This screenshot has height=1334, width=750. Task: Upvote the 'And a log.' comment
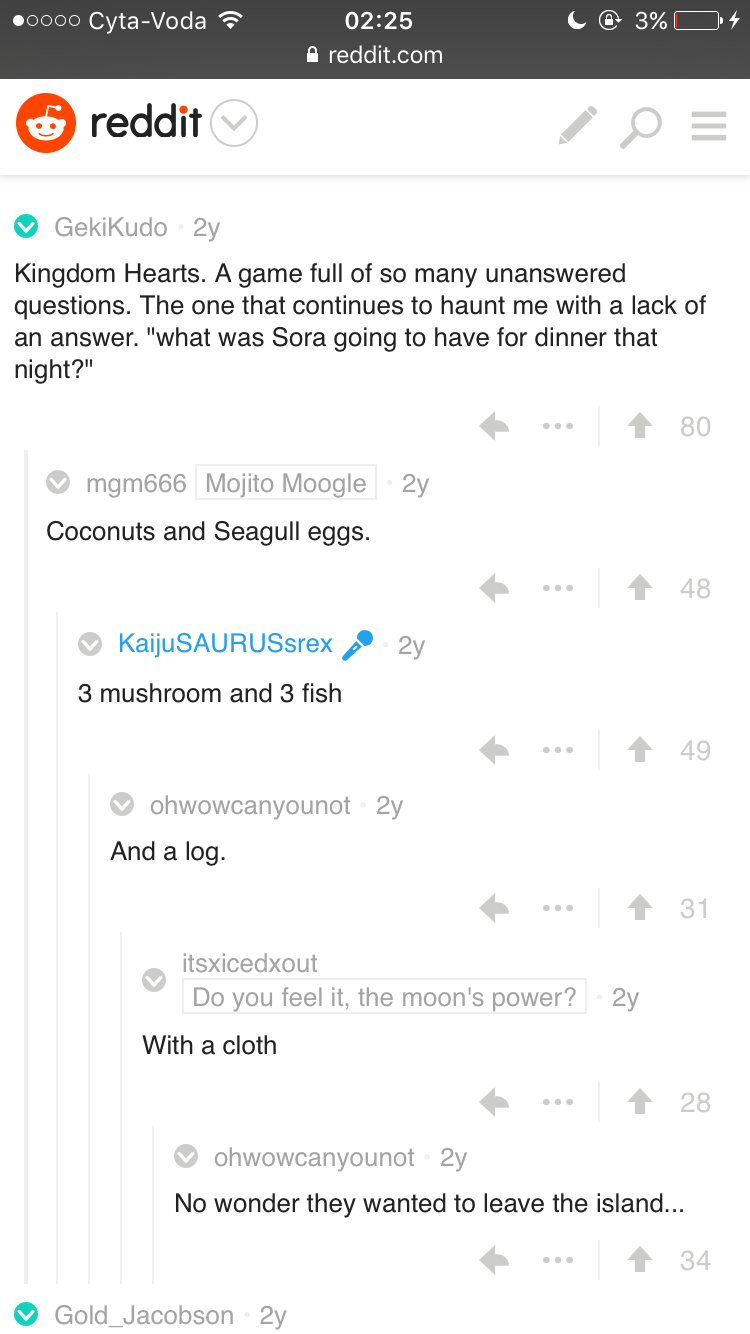639,909
